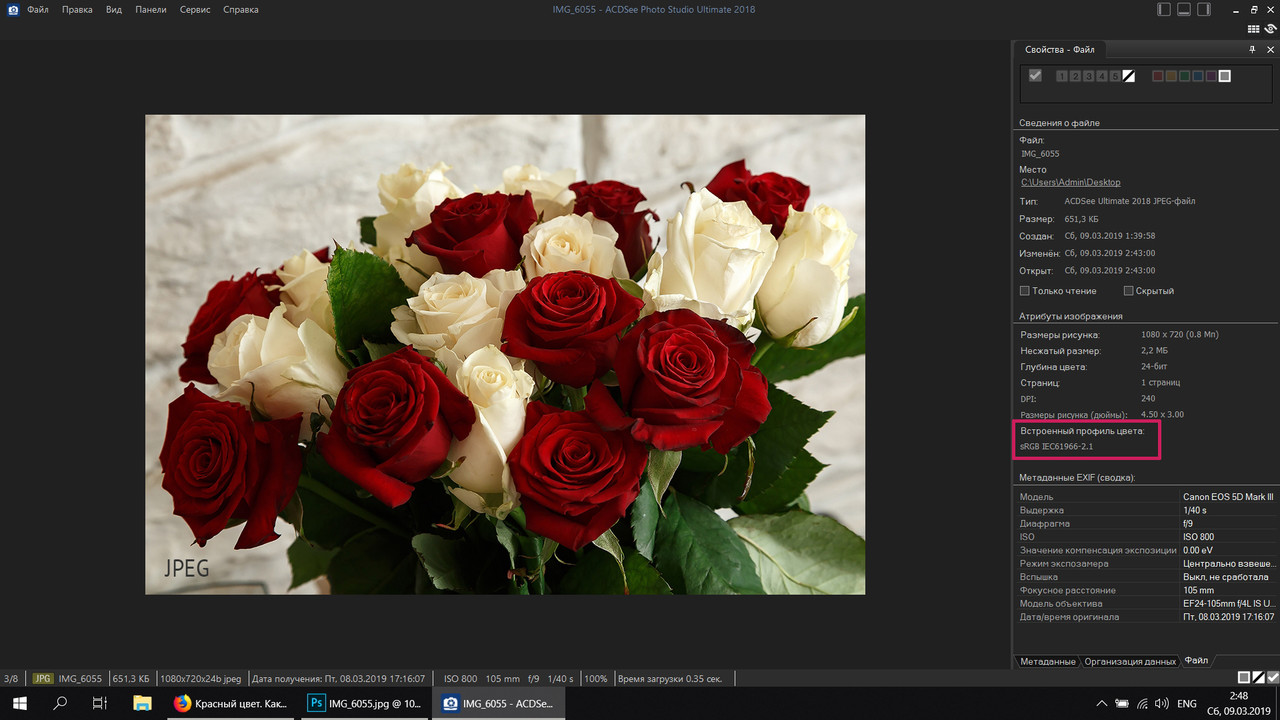Apply the red color label swatch
Image resolution: width=1280 pixels, height=720 pixels.
point(1158,76)
